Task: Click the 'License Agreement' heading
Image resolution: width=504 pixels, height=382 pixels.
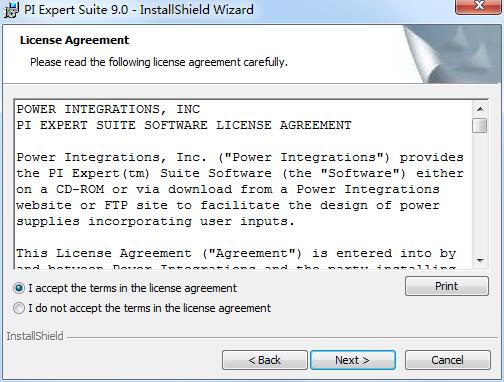Action: pos(74,40)
